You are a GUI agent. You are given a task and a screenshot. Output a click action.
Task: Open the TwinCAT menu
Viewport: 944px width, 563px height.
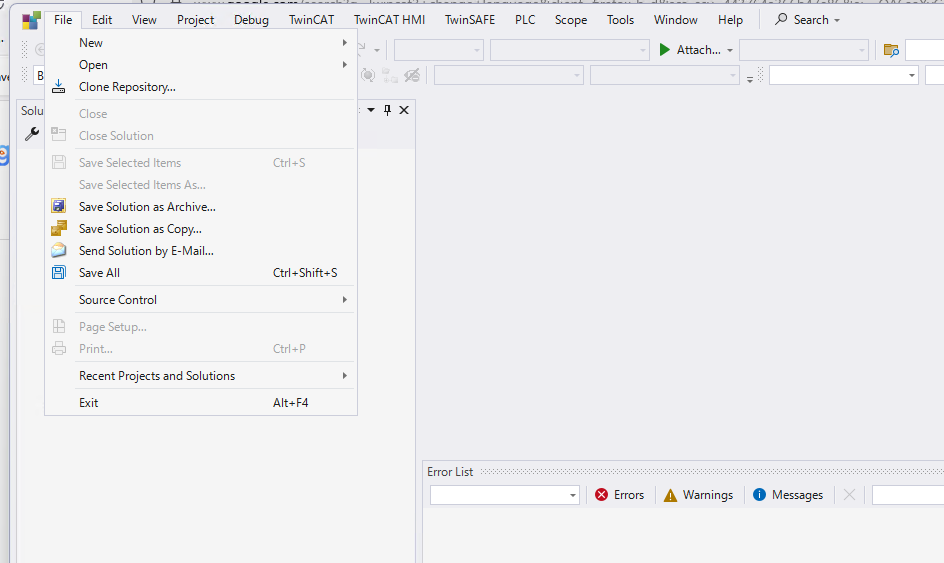click(x=310, y=20)
